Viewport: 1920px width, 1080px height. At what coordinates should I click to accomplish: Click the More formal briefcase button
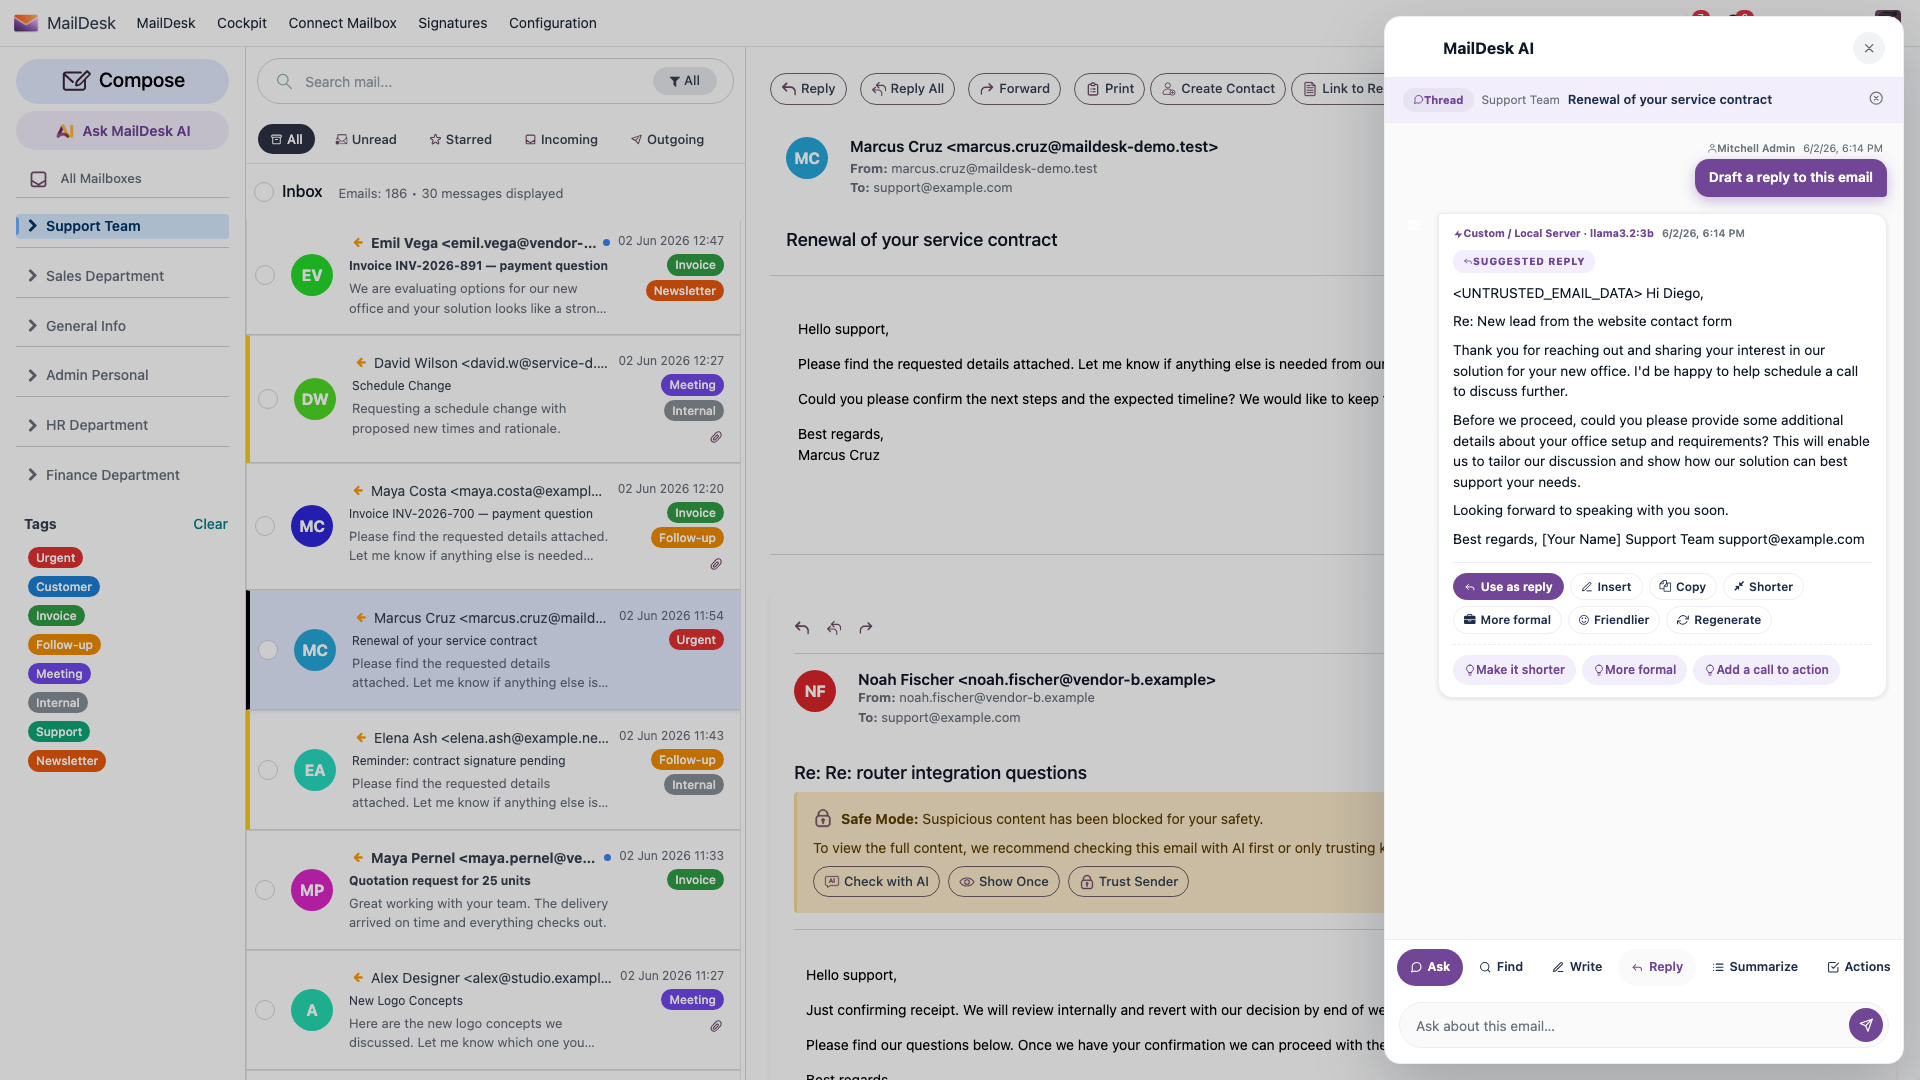click(1507, 620)
